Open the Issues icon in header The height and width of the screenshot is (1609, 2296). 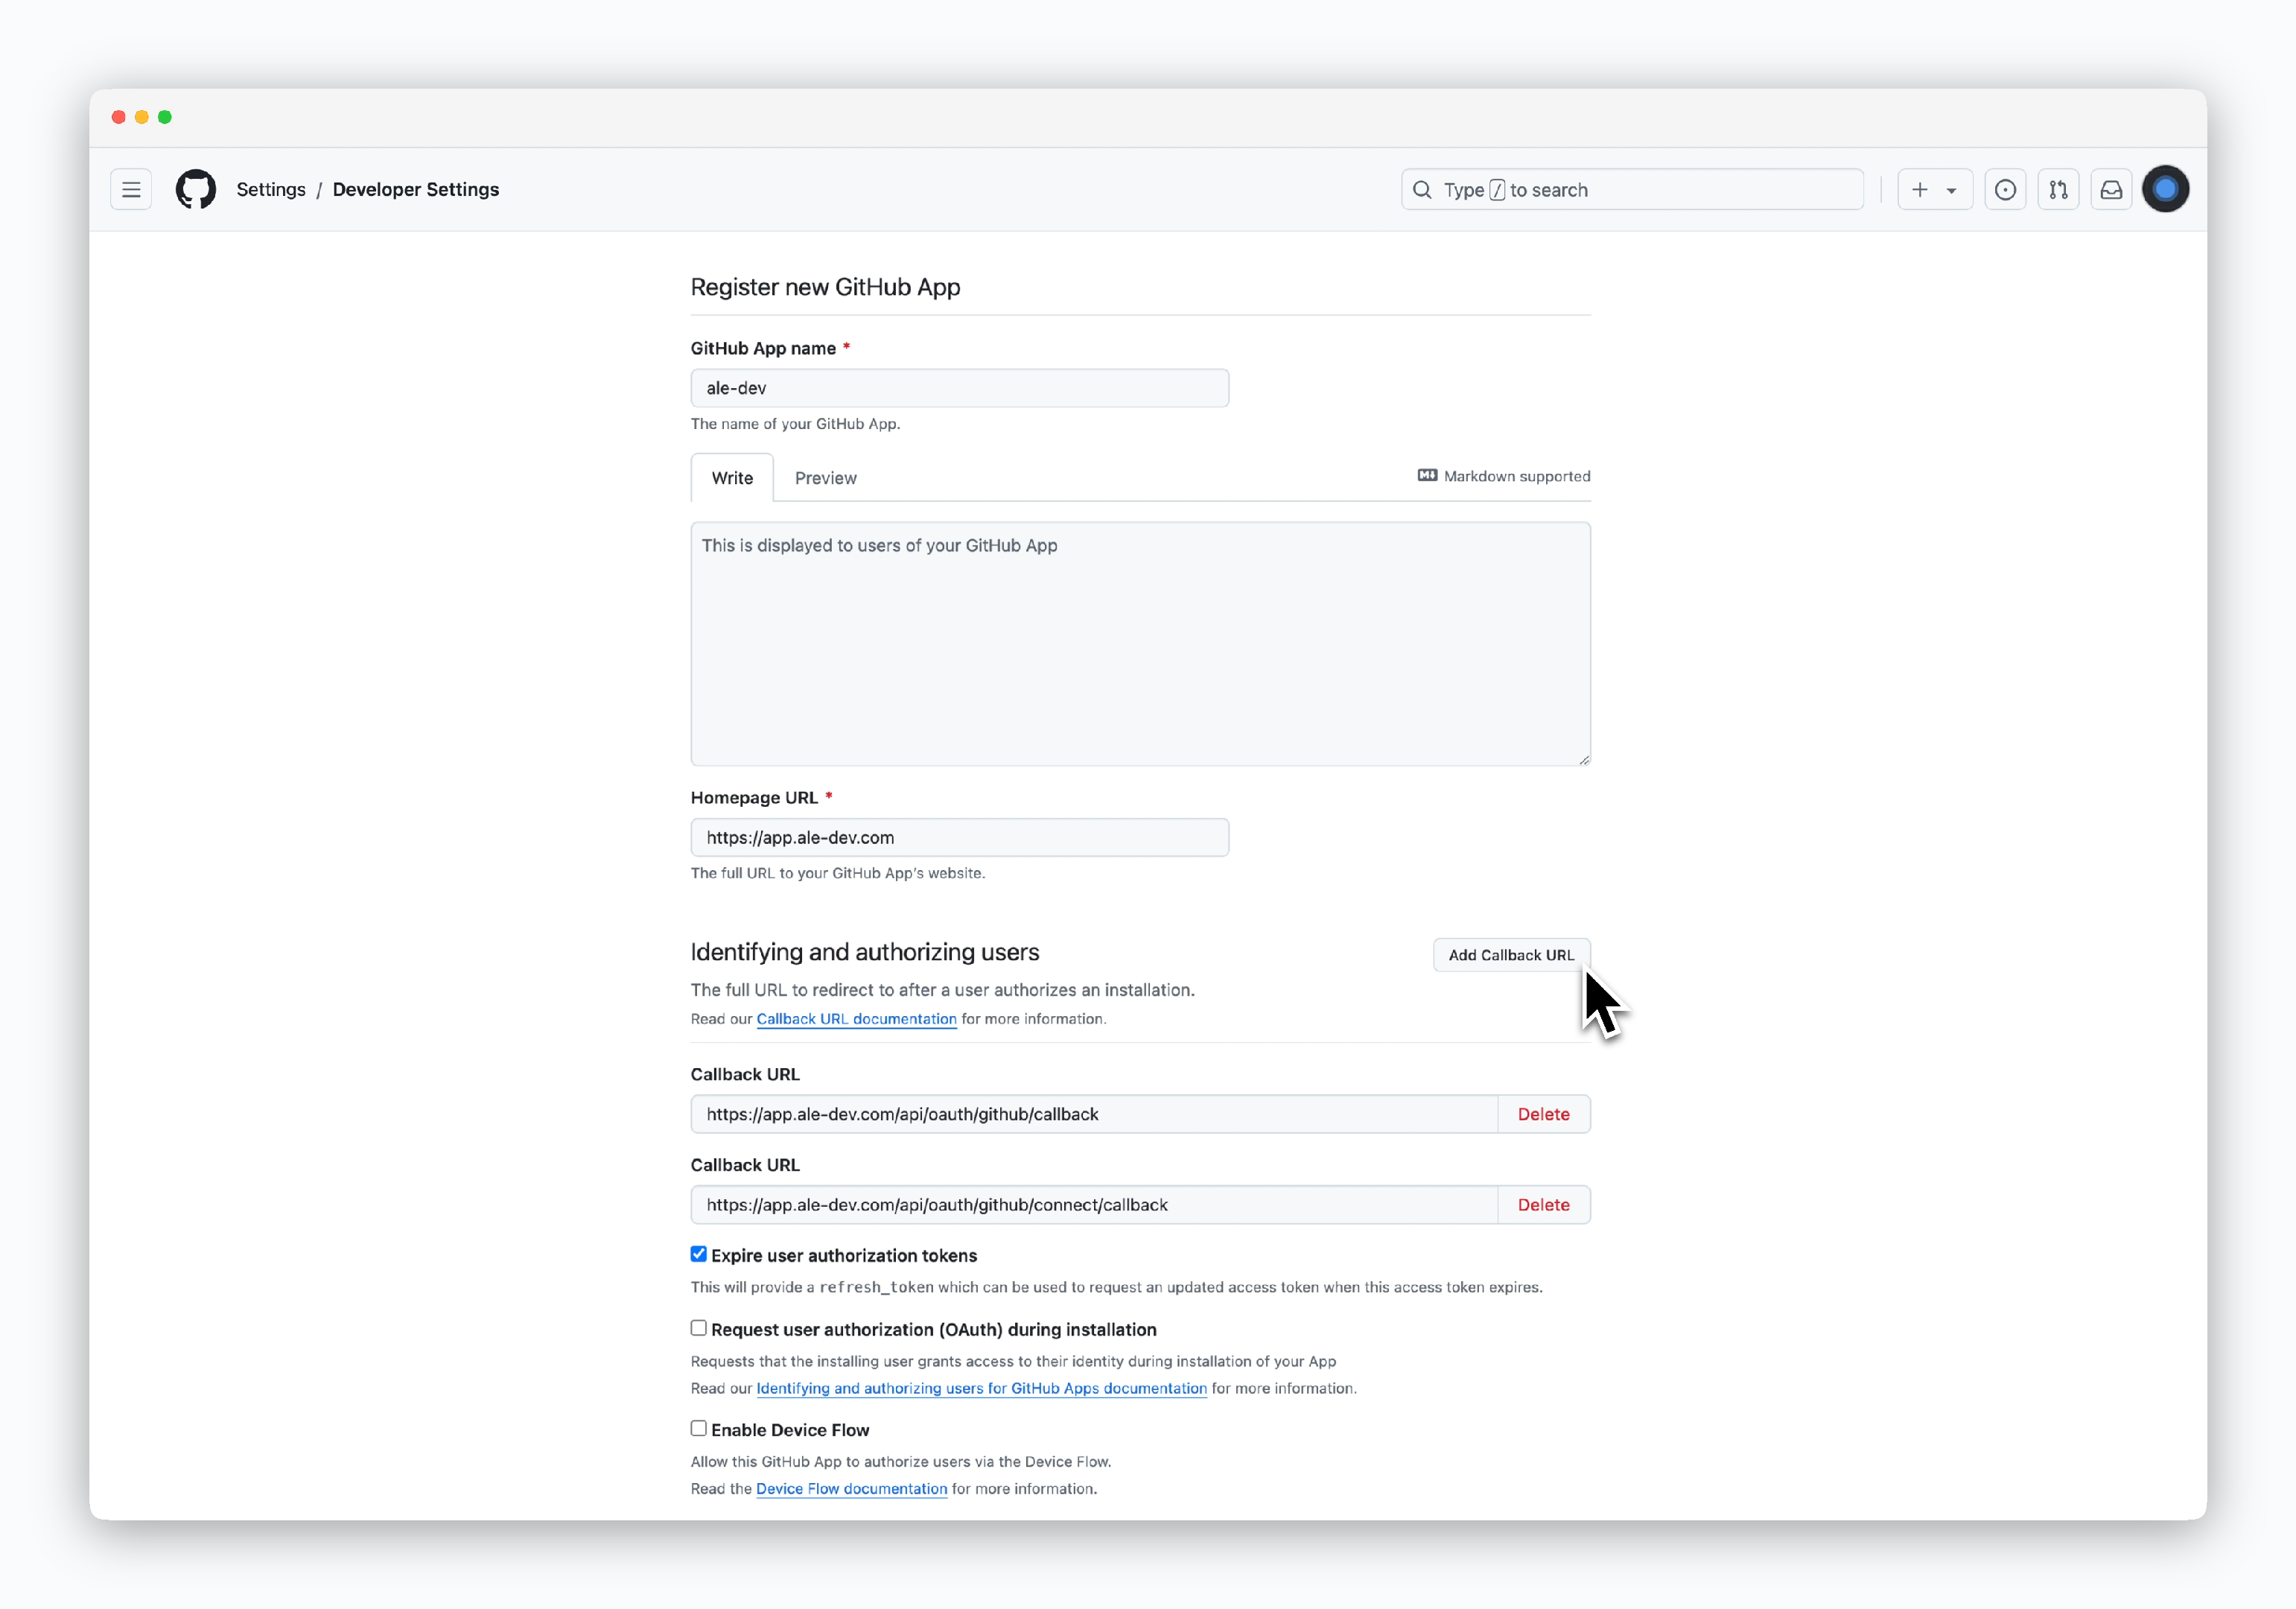pos(2005,190)
